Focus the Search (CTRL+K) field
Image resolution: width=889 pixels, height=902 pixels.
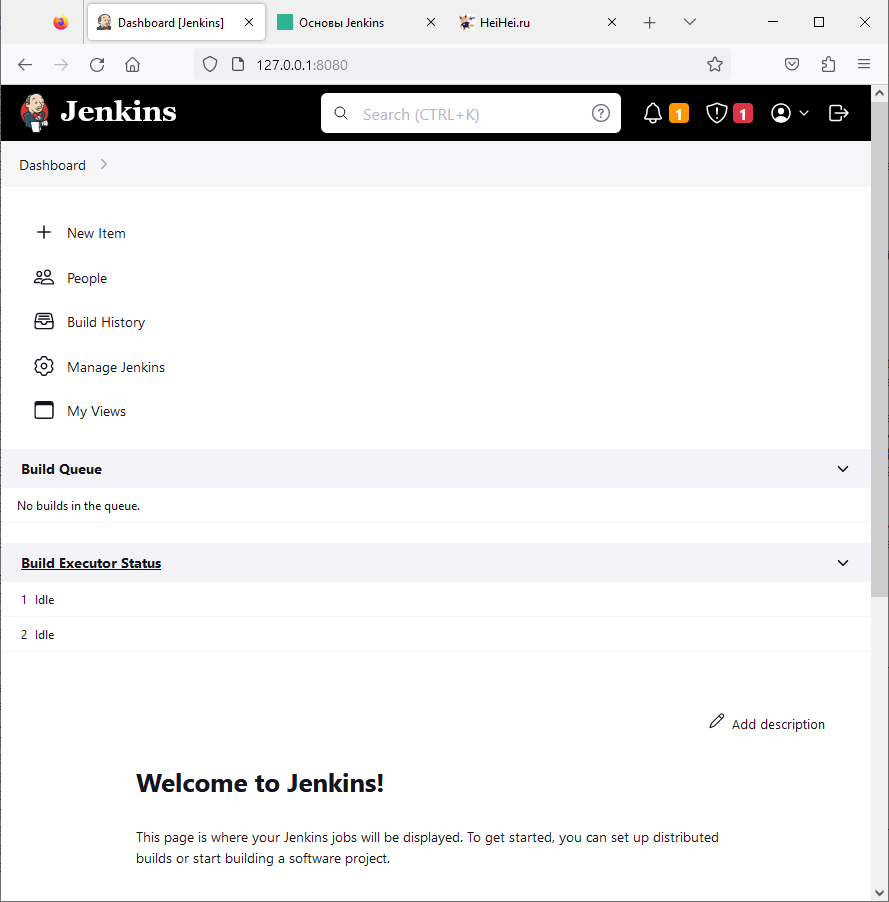point(471,113)
